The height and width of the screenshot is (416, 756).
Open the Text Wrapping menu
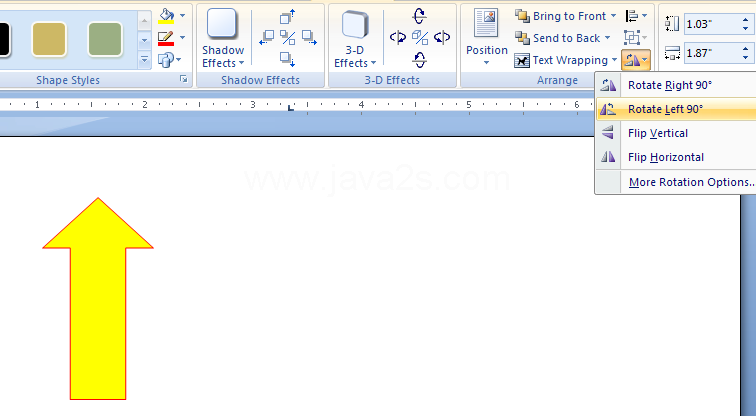click(566, 60)
